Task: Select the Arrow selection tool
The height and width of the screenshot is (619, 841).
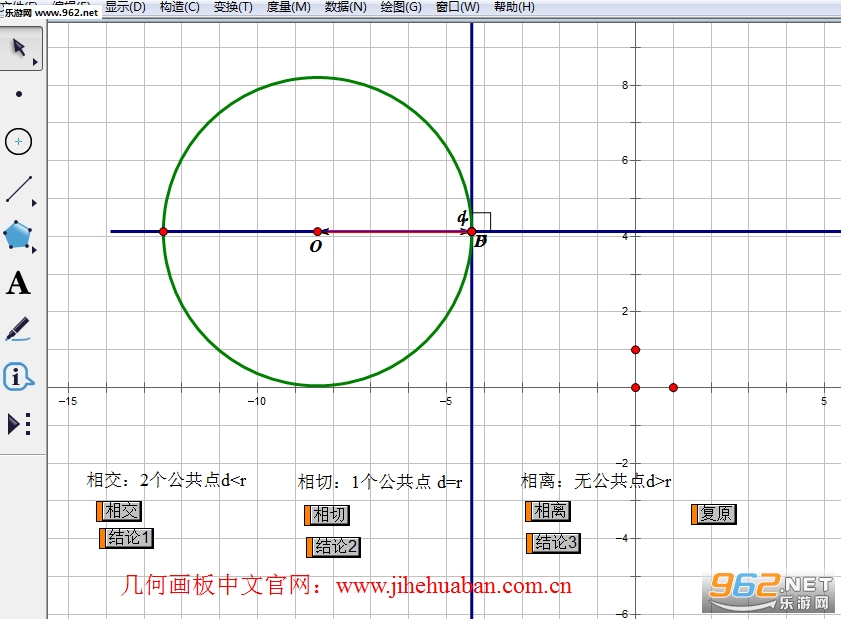Action: (x=19, y=47)
